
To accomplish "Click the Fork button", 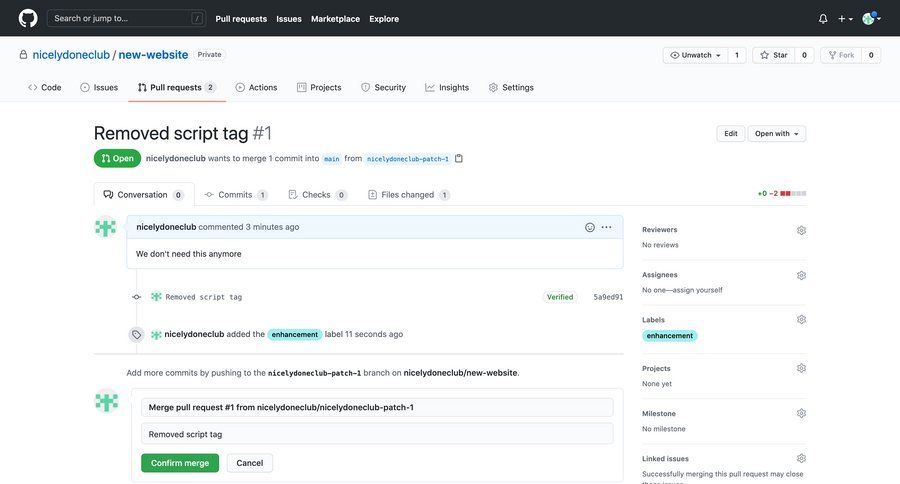I will 841,55.
